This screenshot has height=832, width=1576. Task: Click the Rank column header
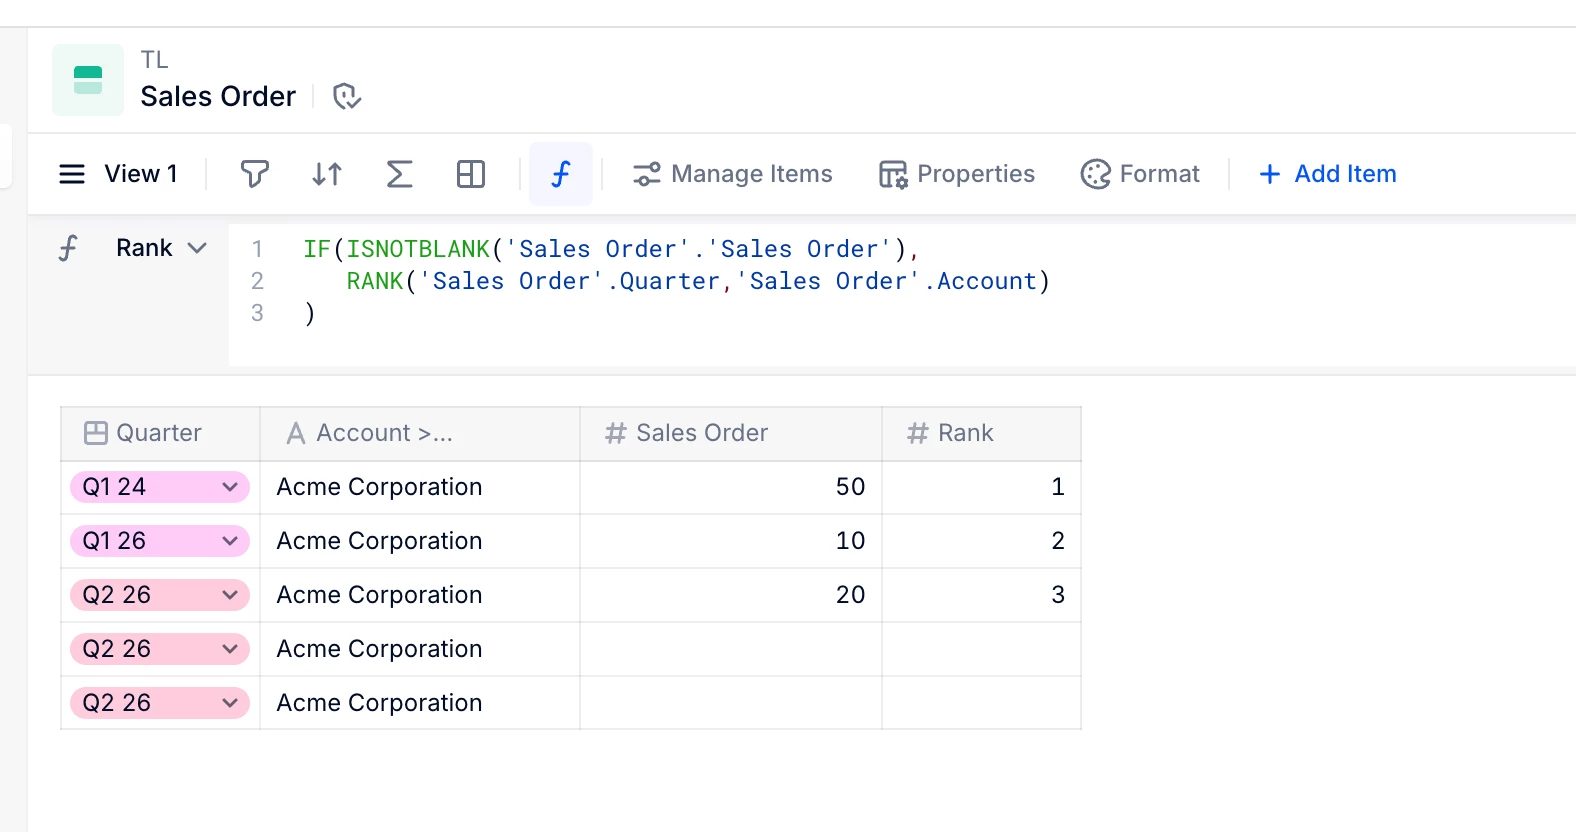pyautogui.click(x=965, y=433)
